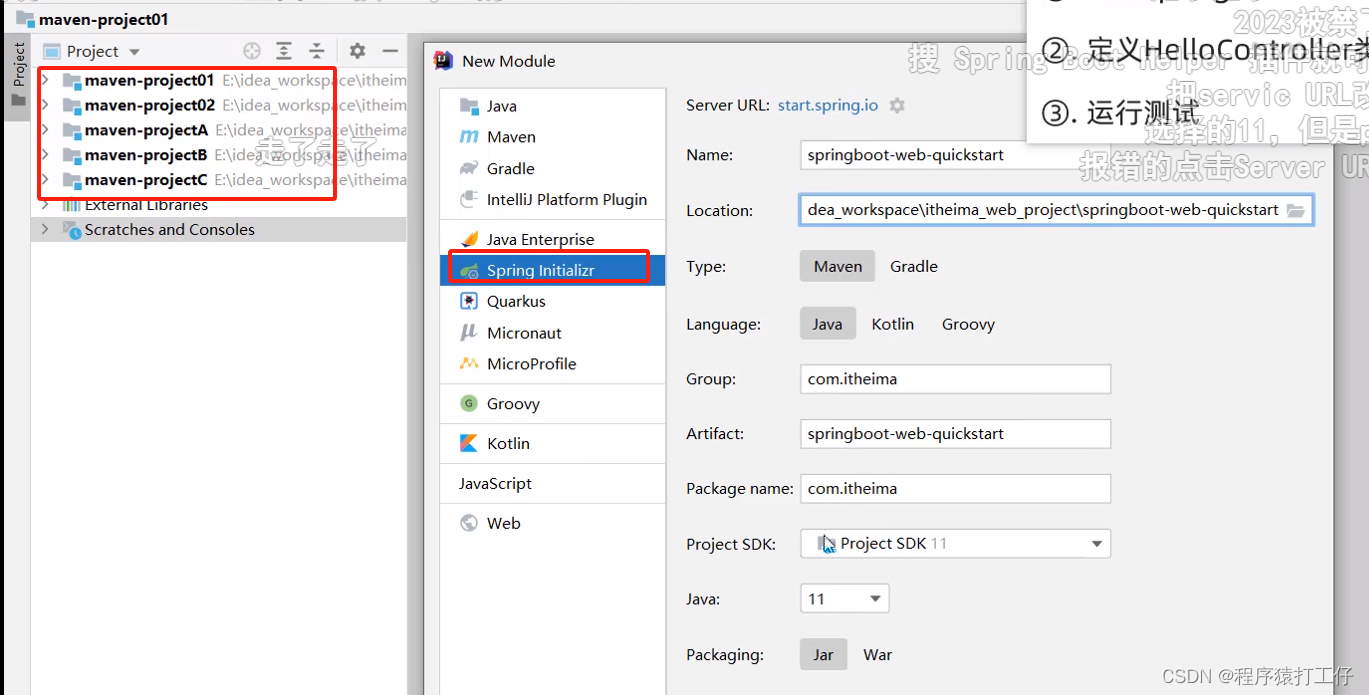Click the Kotlin icon in module list
This screenshot has width=1369, height=695.
(x=468, y=443)
